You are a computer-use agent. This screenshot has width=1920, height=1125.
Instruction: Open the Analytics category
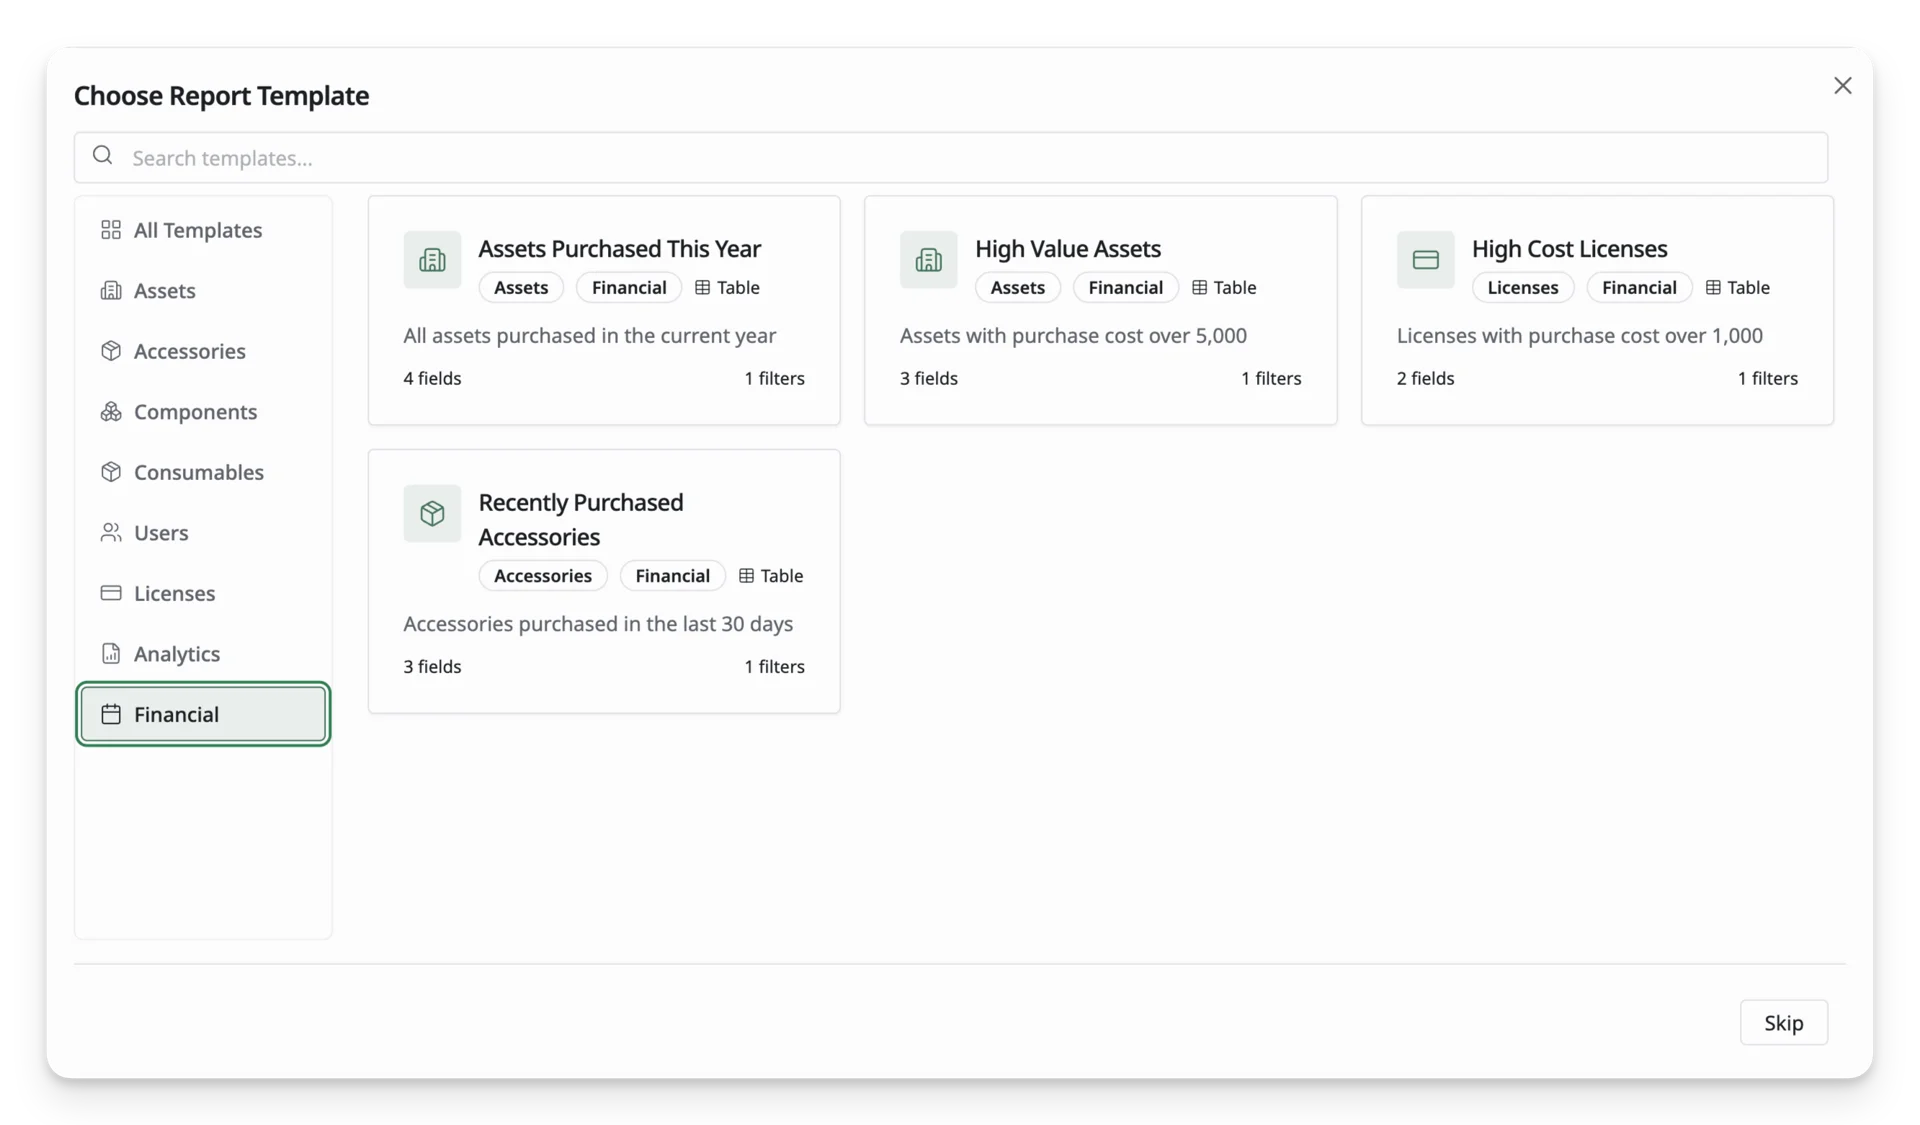203,653
